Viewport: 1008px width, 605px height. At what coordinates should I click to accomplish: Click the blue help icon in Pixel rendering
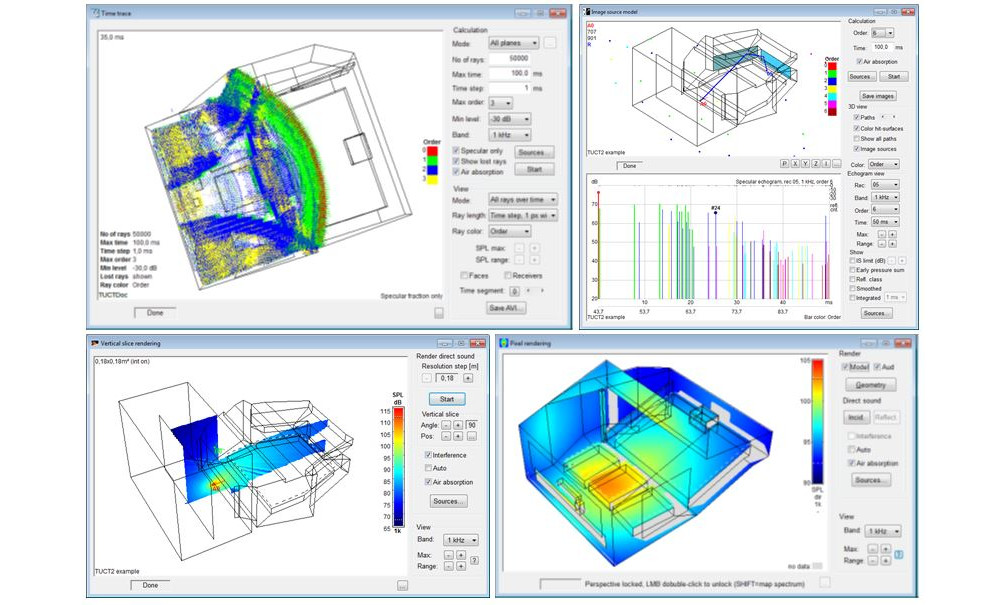click(899, 554)
